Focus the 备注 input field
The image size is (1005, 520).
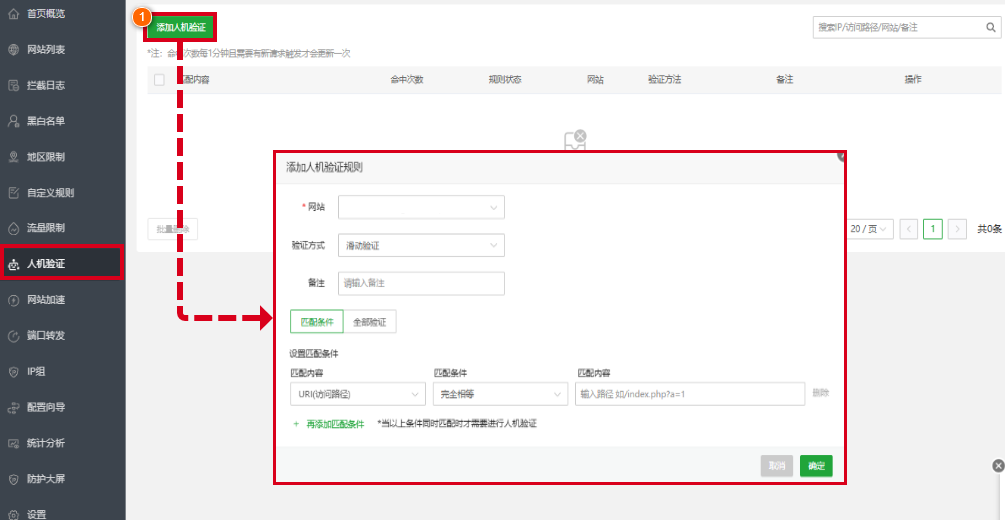click(421, 283)
